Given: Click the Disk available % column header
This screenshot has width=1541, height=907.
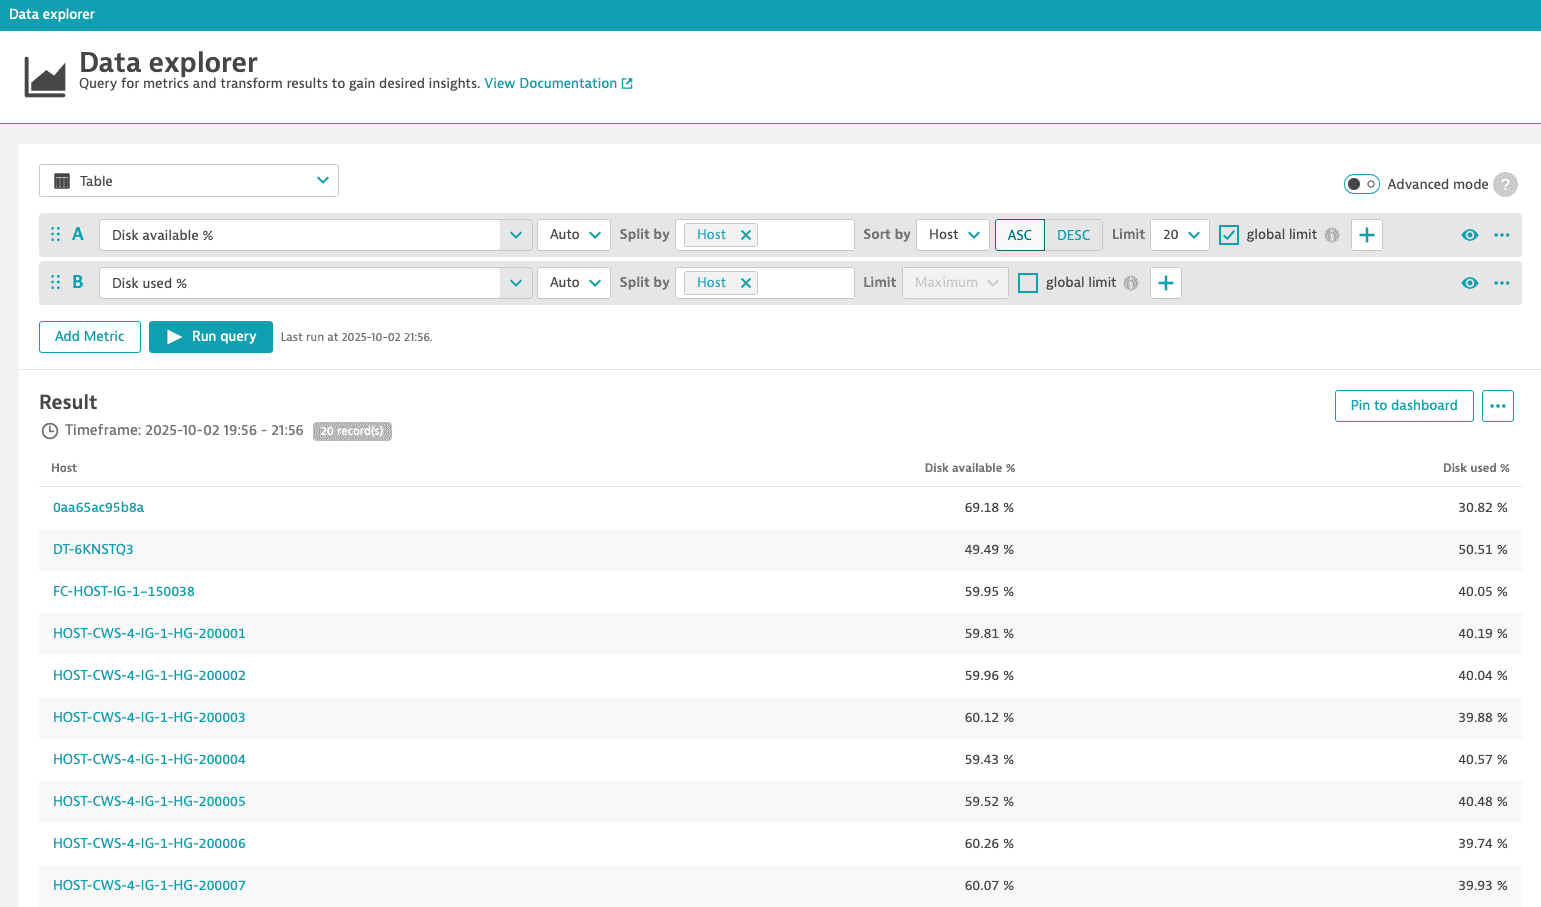Looking at the screenshot, I should 970,468.
